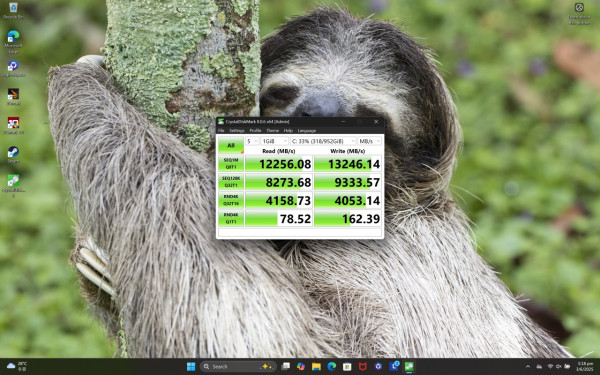The image size is (600, 375).
Task: Run the RND4K Q32T16 test
Action: 231,200
